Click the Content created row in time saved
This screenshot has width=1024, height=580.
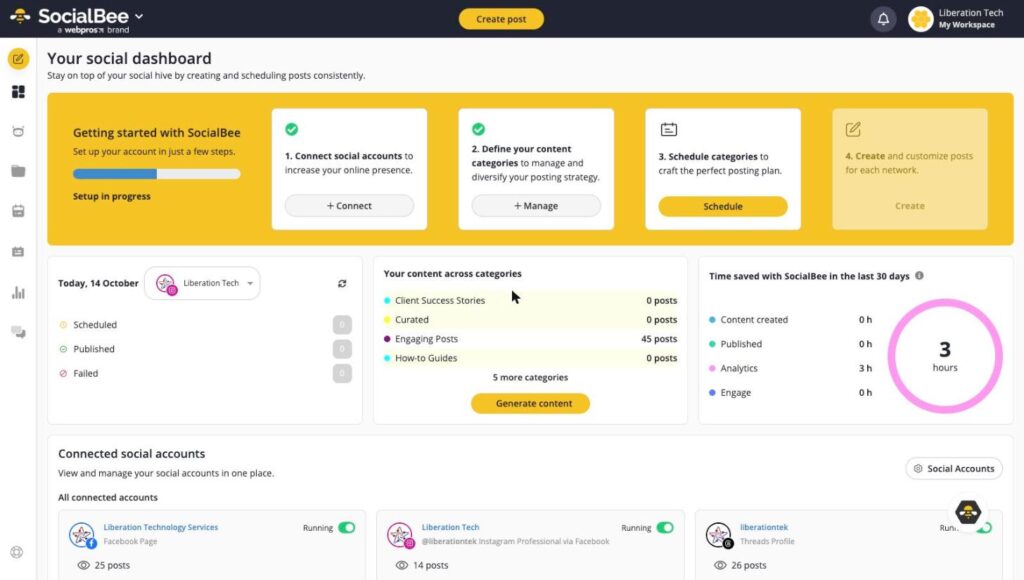click(x=790, y=319)
